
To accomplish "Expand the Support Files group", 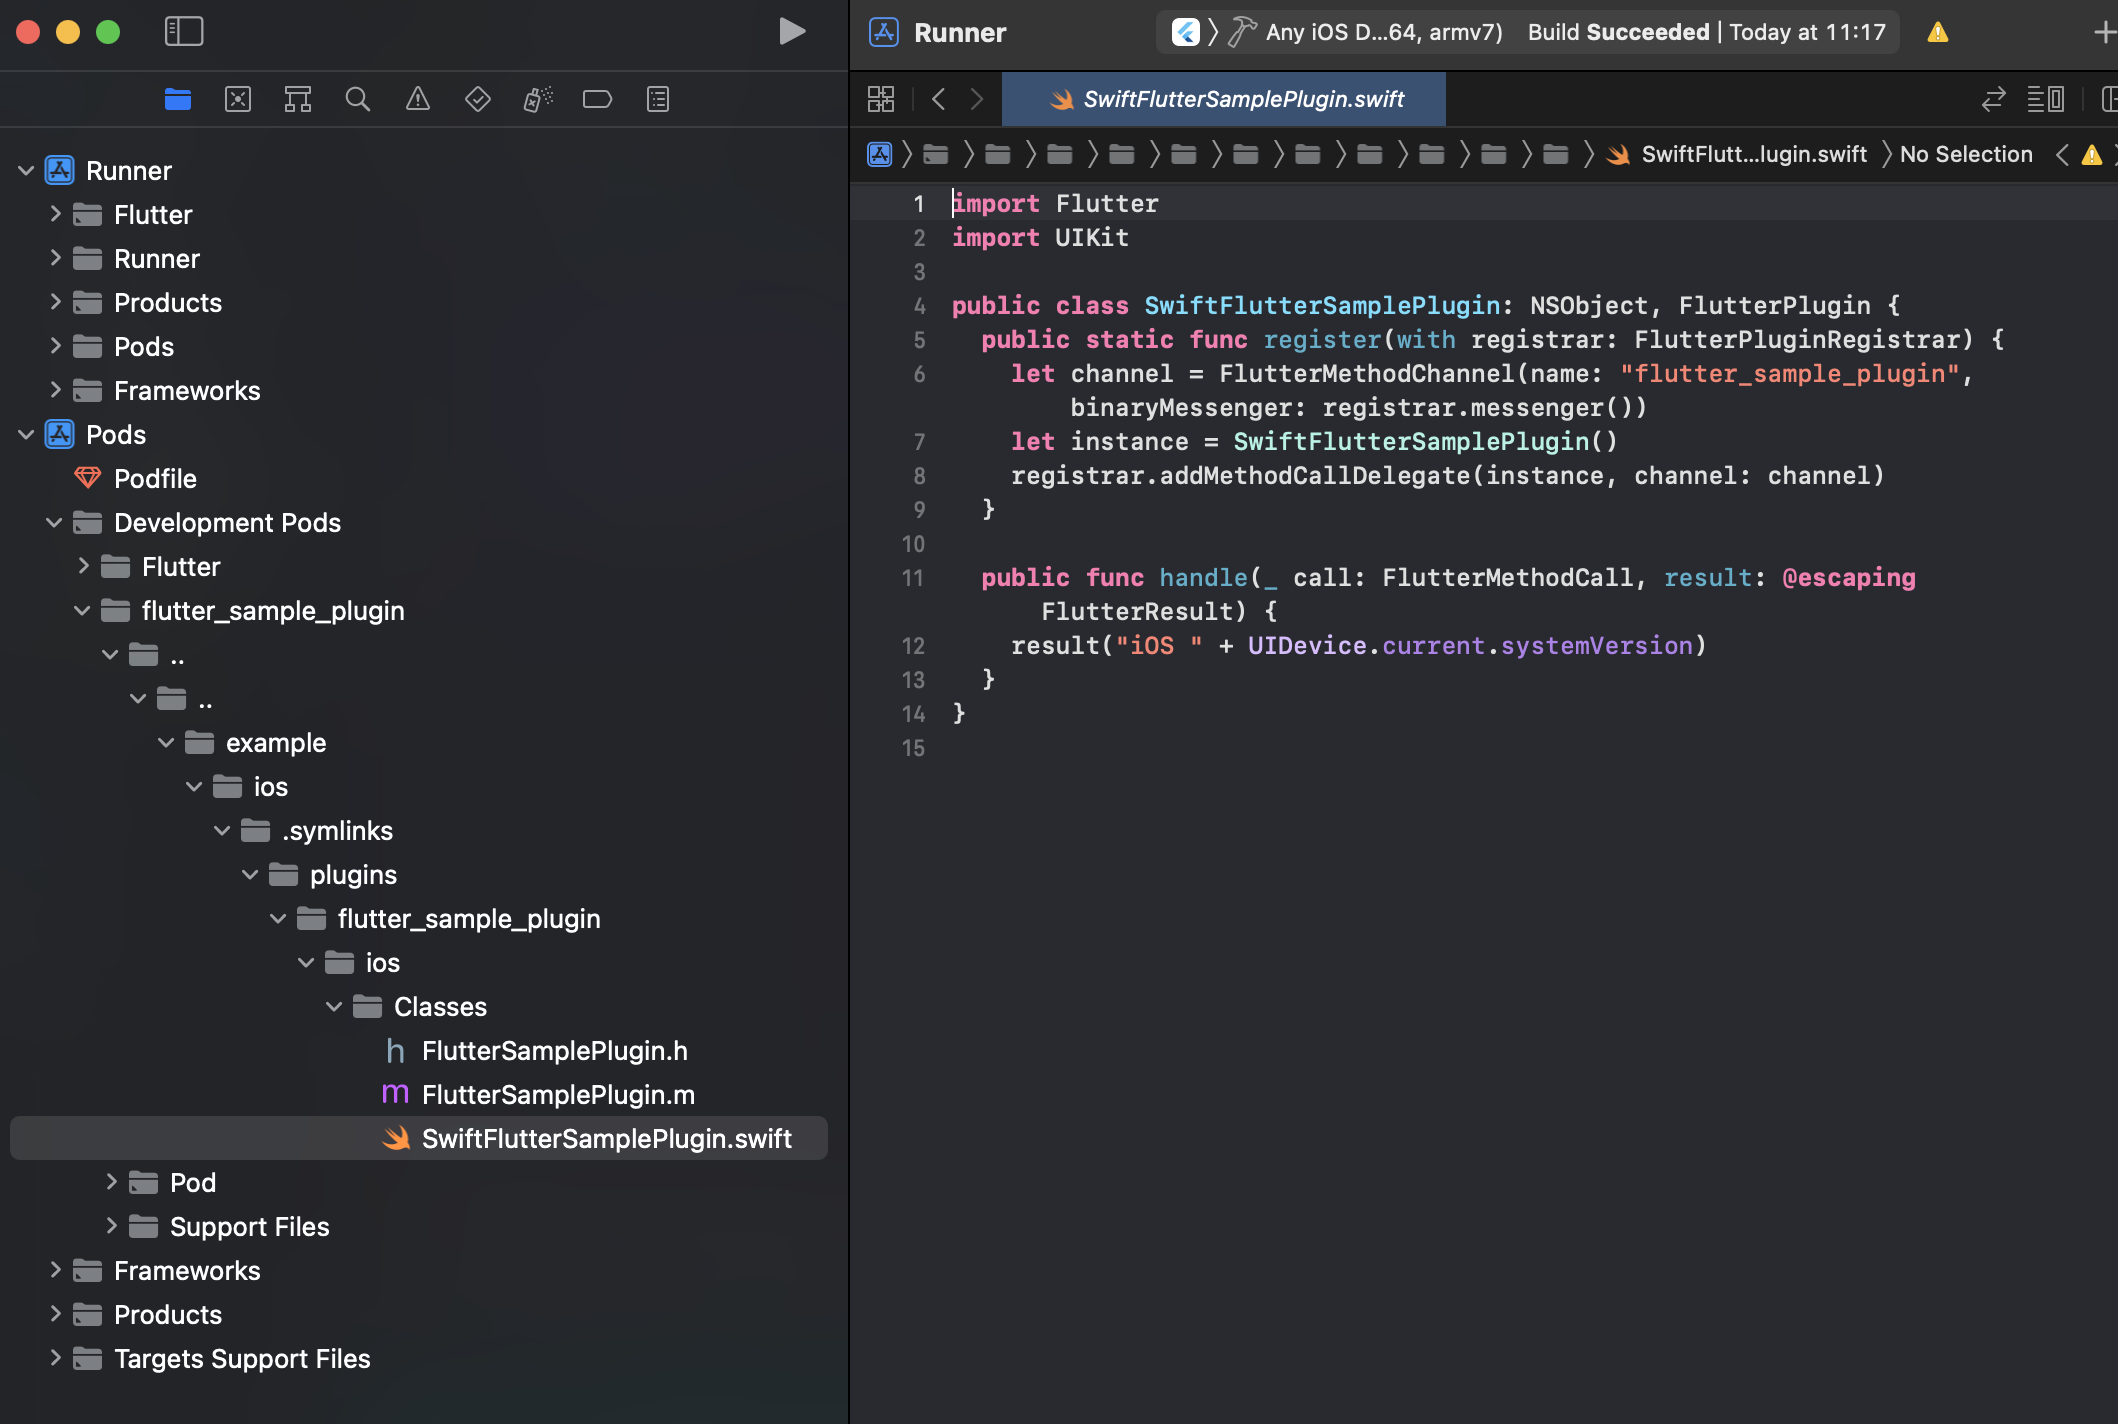I will (111, 1226).
